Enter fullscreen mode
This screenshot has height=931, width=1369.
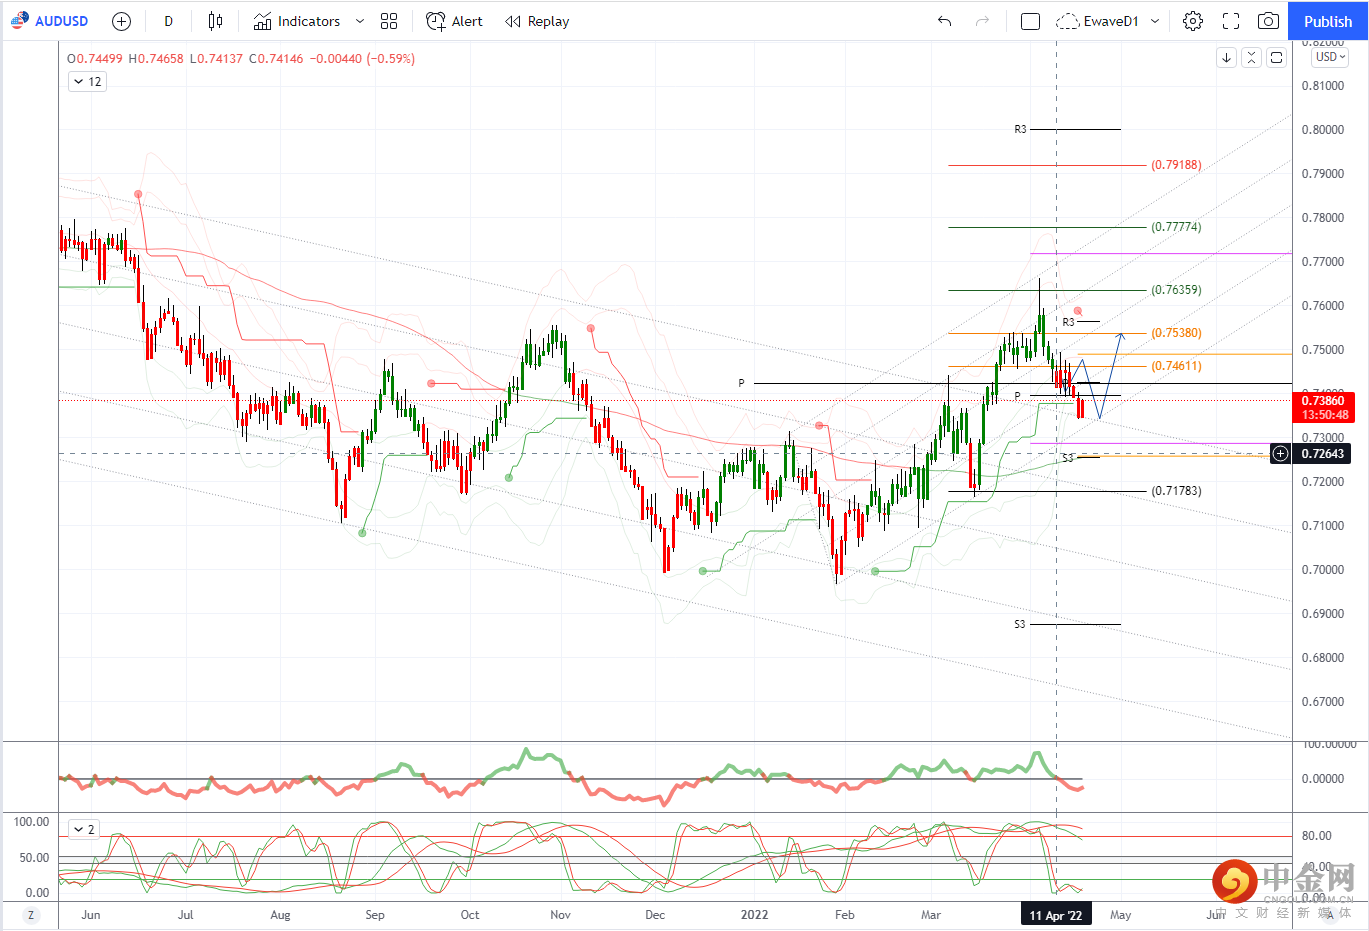point(1231,21)
